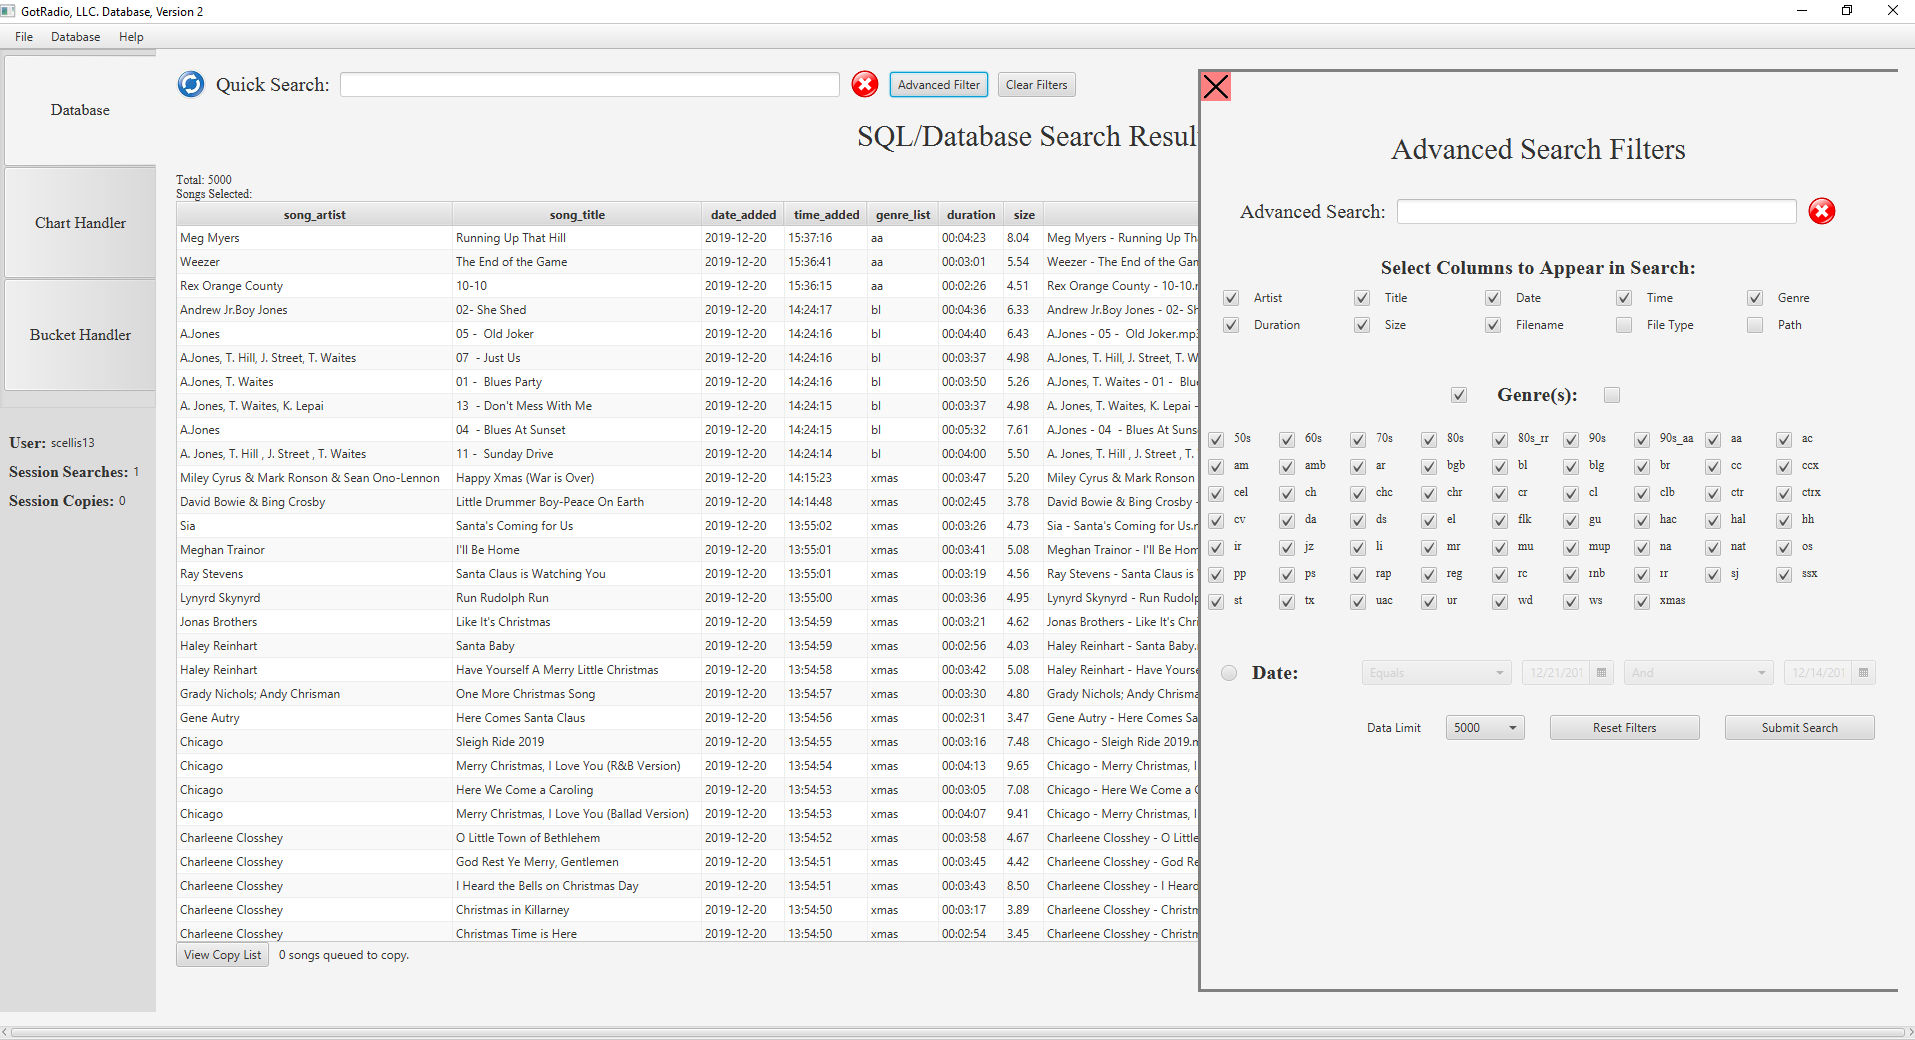Image resolution: width=1915 pixels, height=1040 pixels.
Task: Open the Data Limit dropdown showing 5000
Action: (x=1483, y=727)
